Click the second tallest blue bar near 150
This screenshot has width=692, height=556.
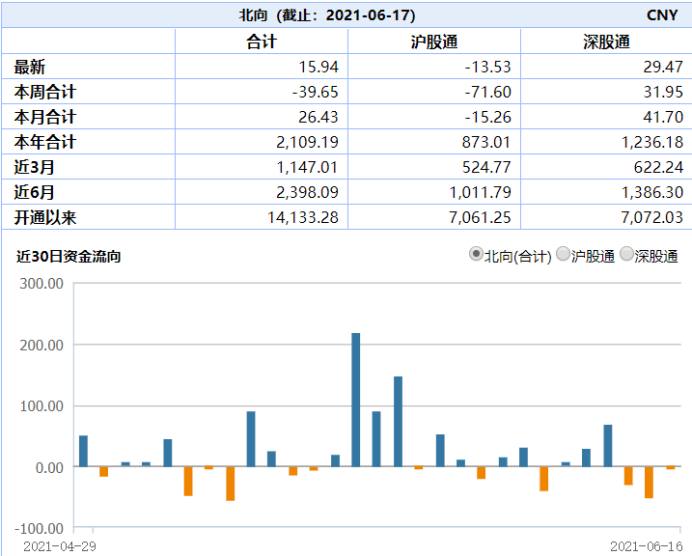398,421
